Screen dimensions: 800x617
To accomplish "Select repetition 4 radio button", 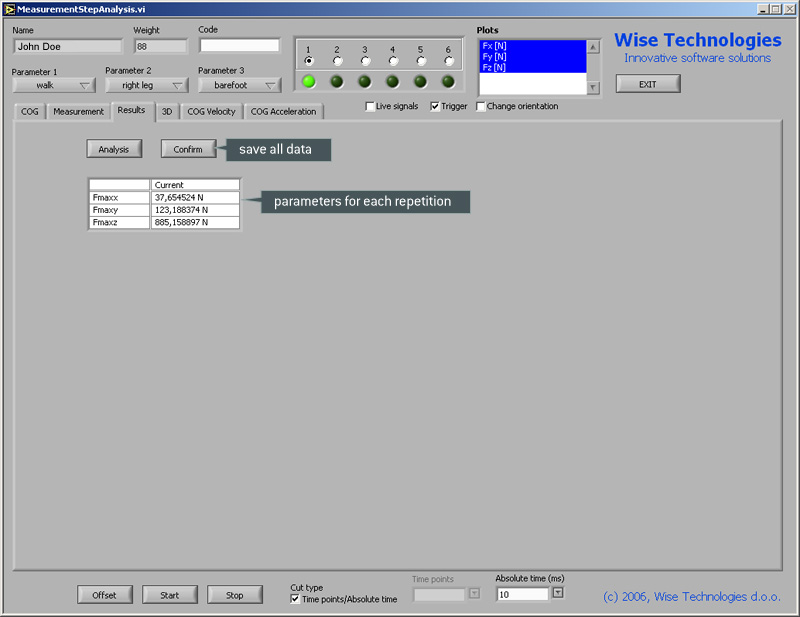I will tap(393, 61).
